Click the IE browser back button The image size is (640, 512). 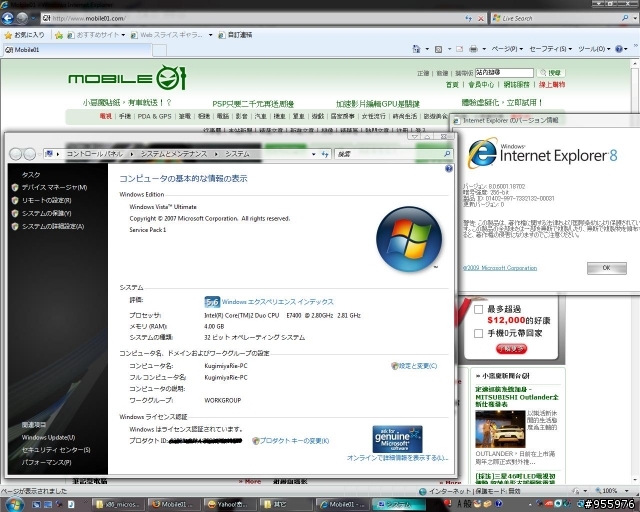pos(8,17)
